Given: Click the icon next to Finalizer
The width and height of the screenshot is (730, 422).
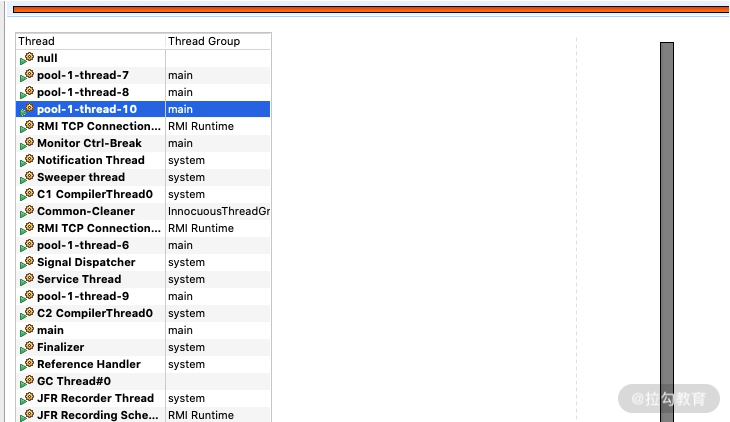Looking at the screenshot, I should coord(27,348).
